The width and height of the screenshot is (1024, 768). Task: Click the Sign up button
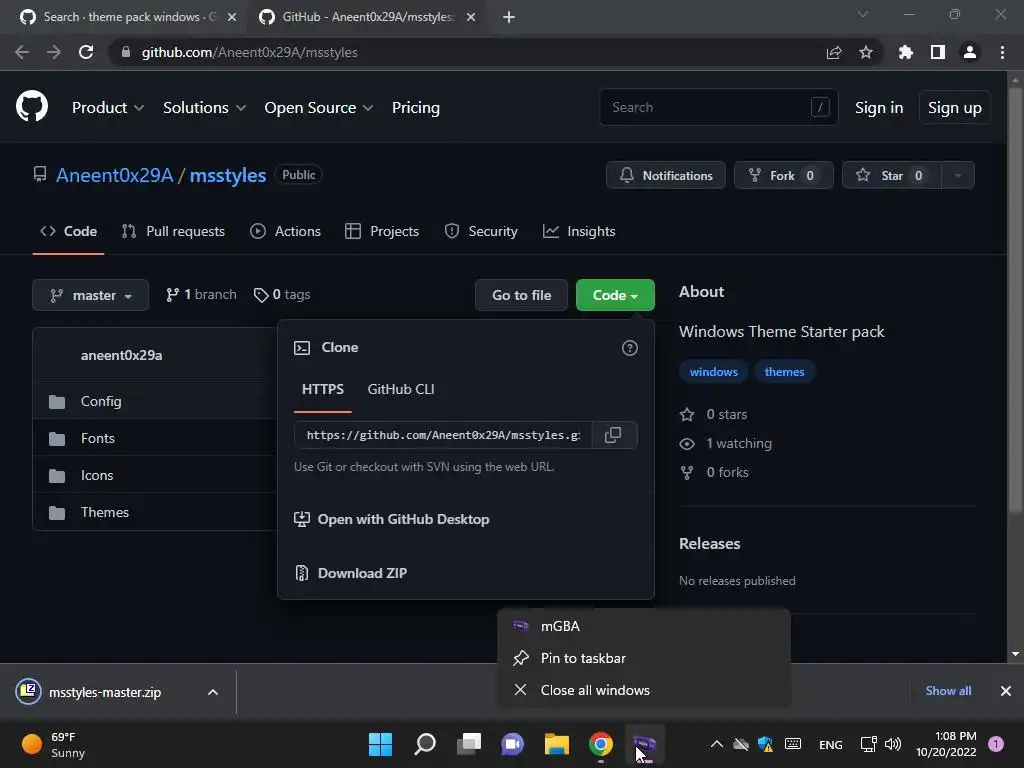tap(954, 108)
